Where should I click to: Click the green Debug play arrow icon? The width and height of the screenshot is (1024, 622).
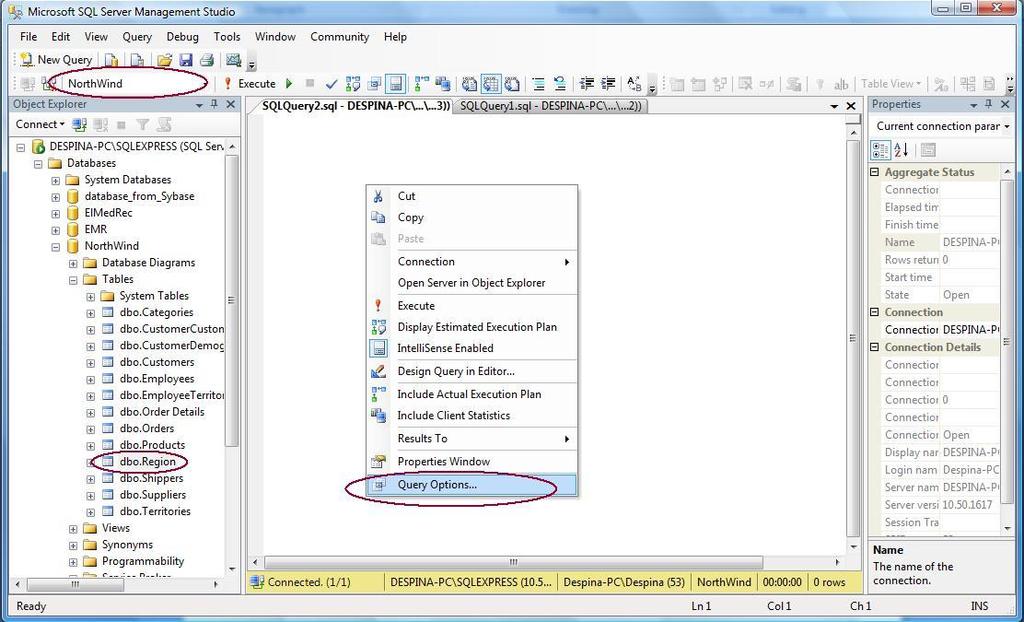[289, 84]
